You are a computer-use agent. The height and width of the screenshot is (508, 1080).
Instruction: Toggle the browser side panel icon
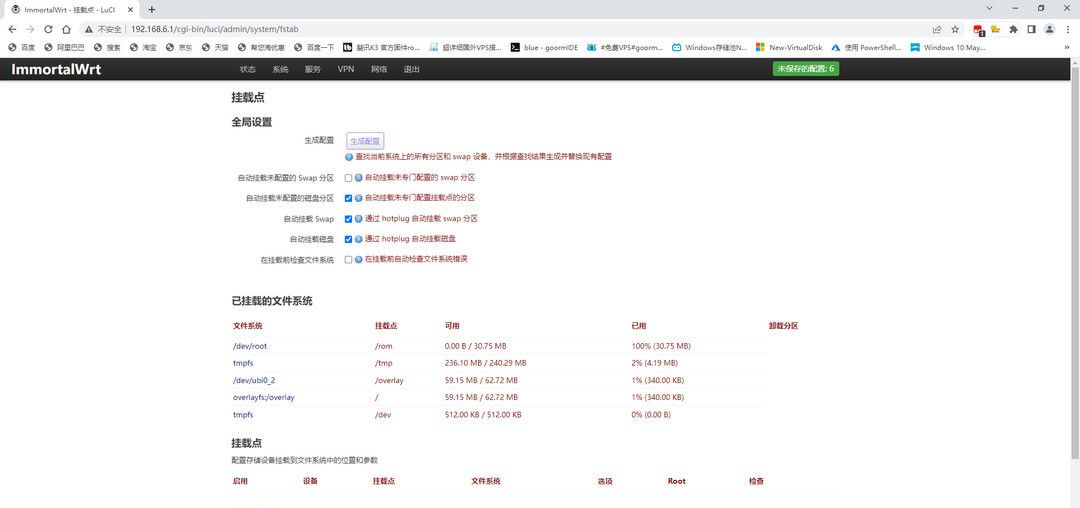(x=1031, y=30)
